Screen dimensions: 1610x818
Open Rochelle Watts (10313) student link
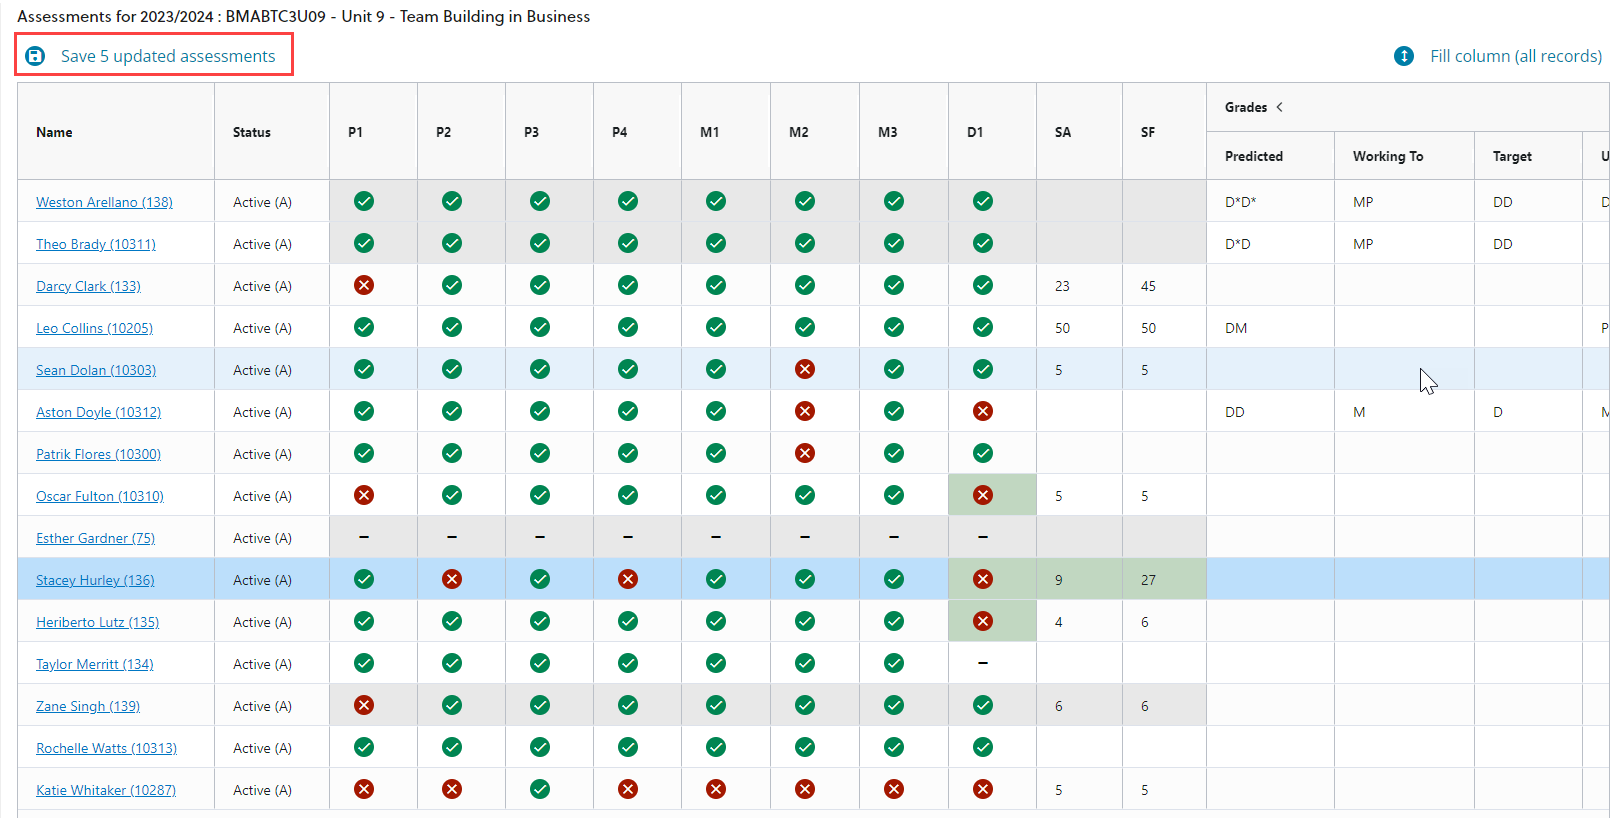pyautogui.click(x=106, y=748)
